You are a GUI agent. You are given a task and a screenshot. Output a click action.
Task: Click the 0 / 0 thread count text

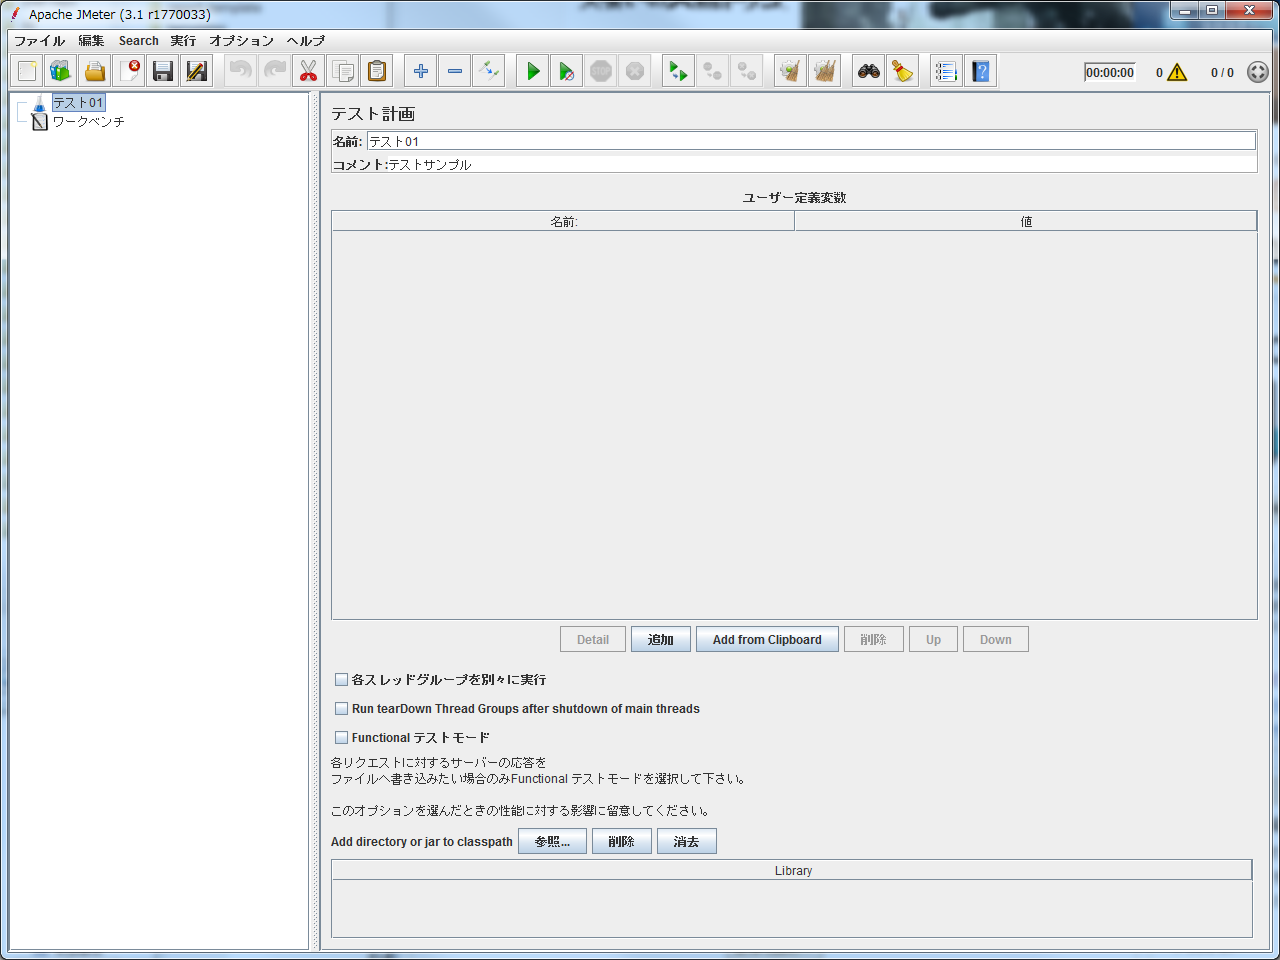(1222, 73)
